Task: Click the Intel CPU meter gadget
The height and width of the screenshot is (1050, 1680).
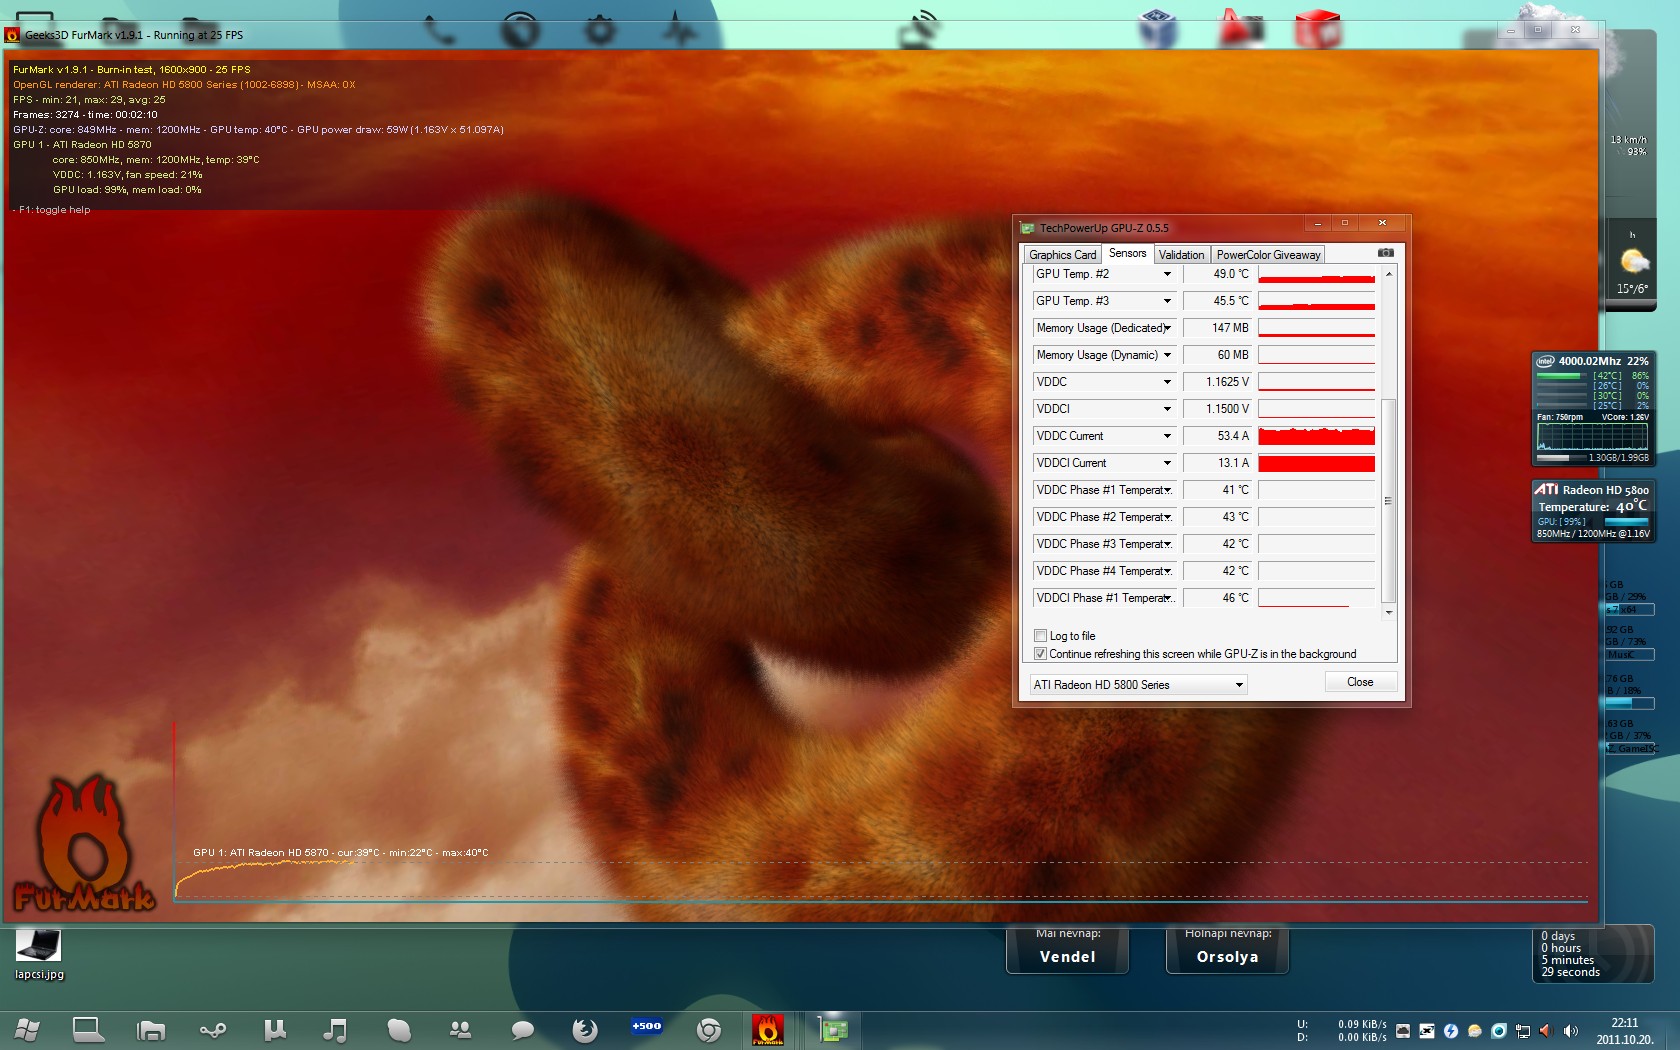Action: 1593,408
